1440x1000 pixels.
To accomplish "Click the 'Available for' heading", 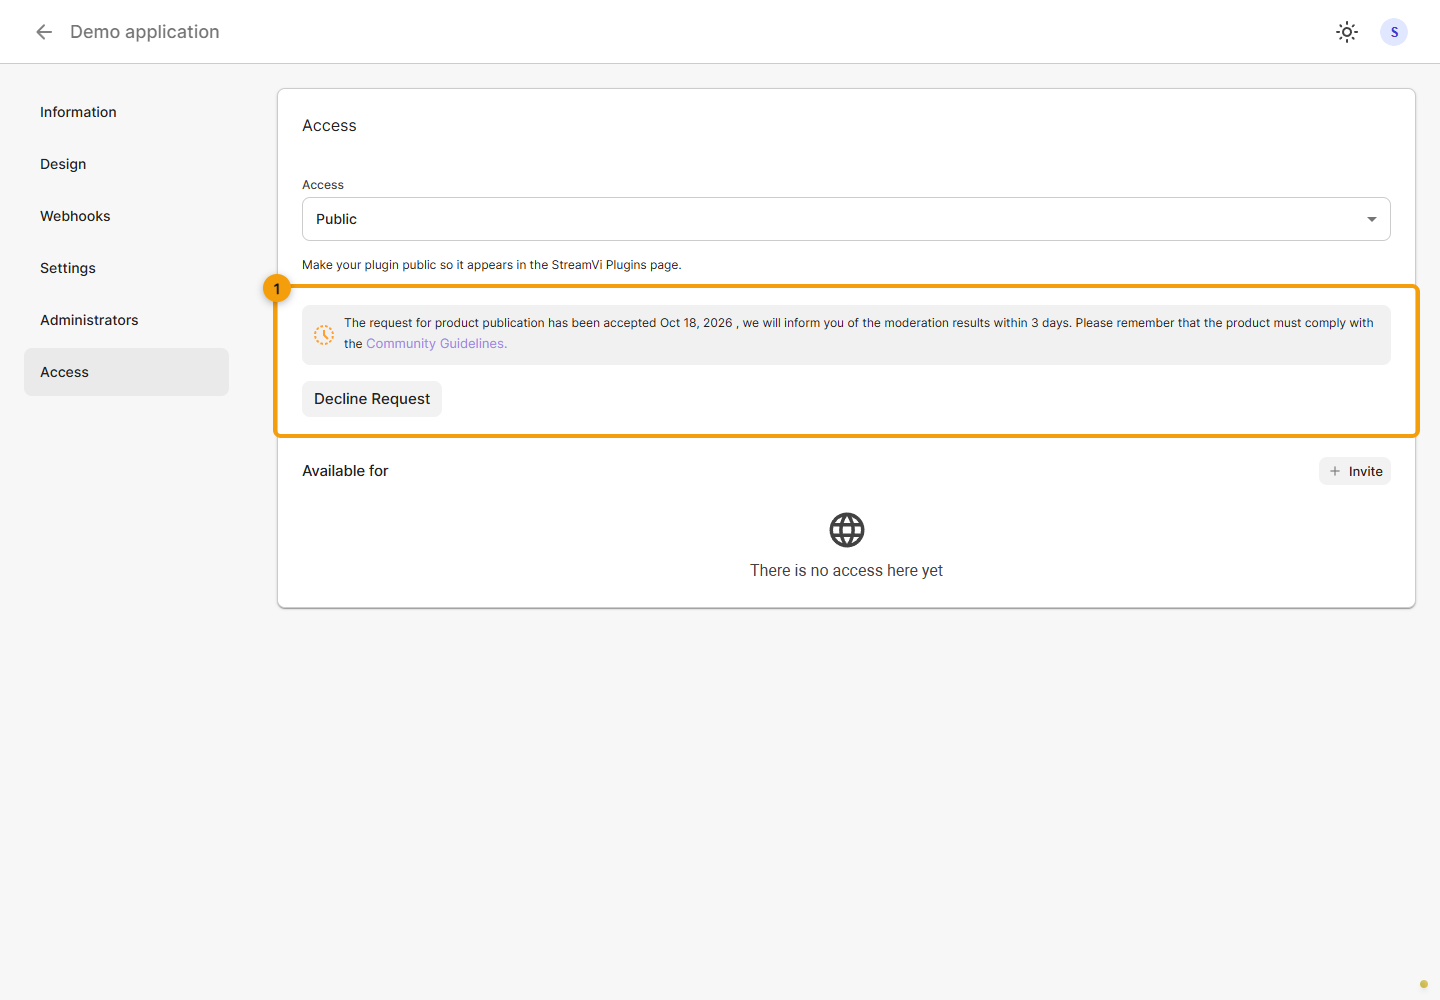I will pyautogui.click(x=345, y=471).
